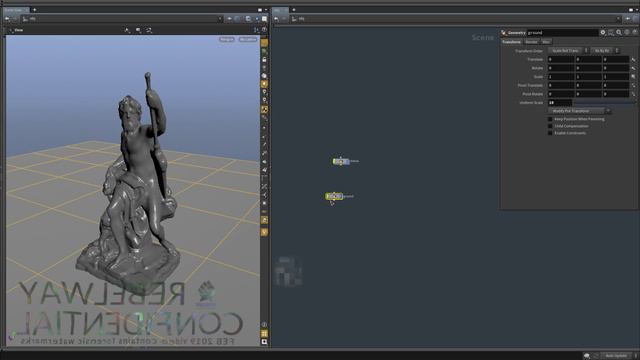This screenshot has width=640, height=360.
Task: Select the Scene View pane tab
Action: point(14,10)
